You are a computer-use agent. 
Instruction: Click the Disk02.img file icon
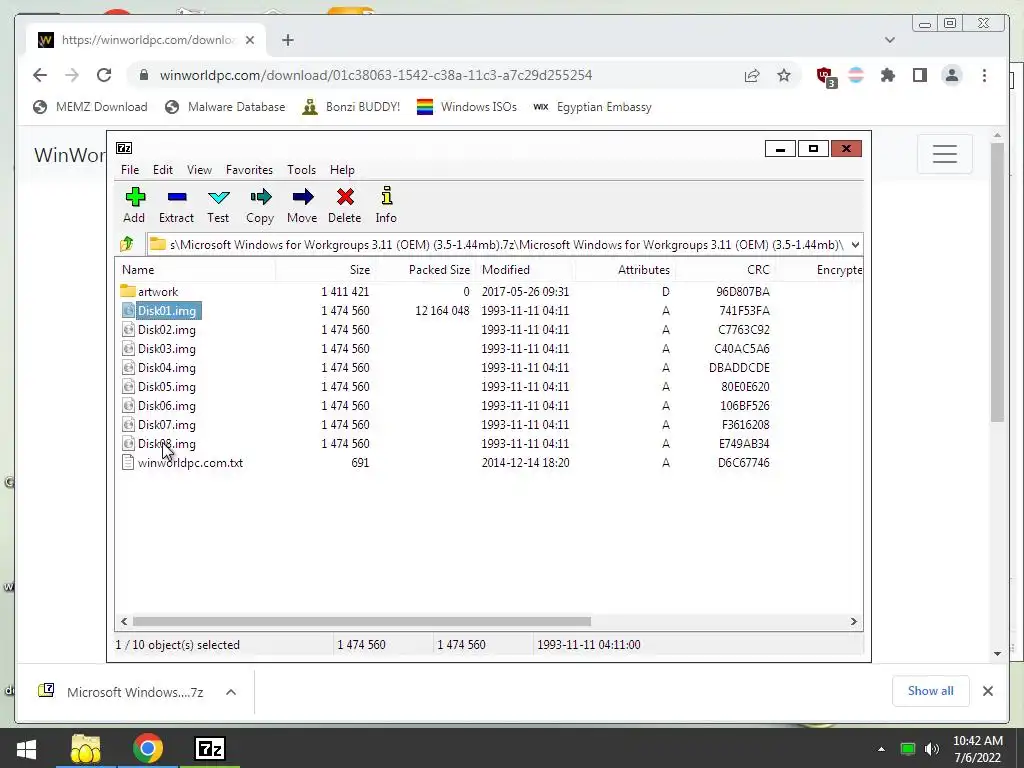coord(129,330)
